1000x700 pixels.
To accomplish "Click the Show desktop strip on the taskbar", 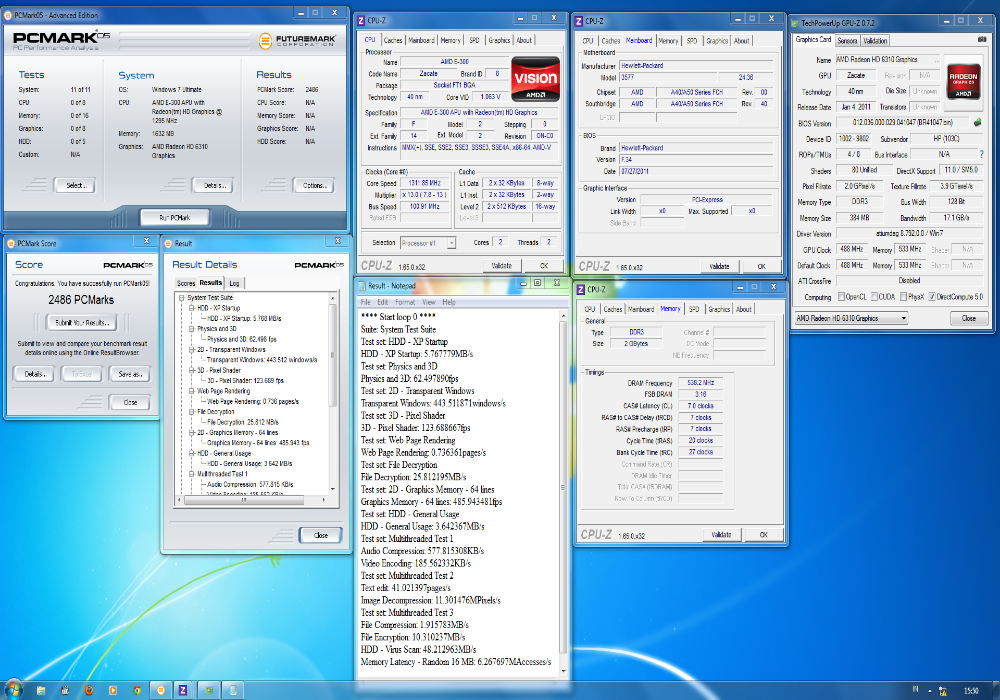I will [x=994, y=690].
